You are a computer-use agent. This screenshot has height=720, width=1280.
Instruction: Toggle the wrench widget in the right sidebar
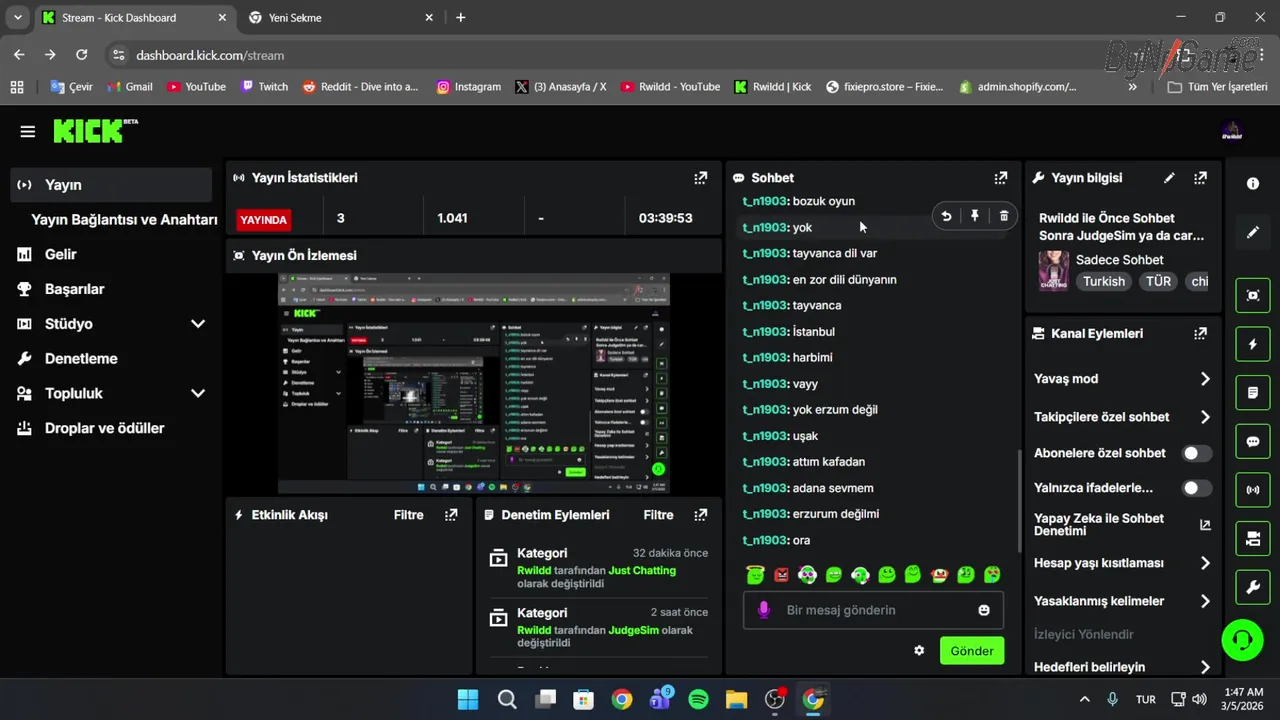pyautogui.click(x=1253, y=588)
